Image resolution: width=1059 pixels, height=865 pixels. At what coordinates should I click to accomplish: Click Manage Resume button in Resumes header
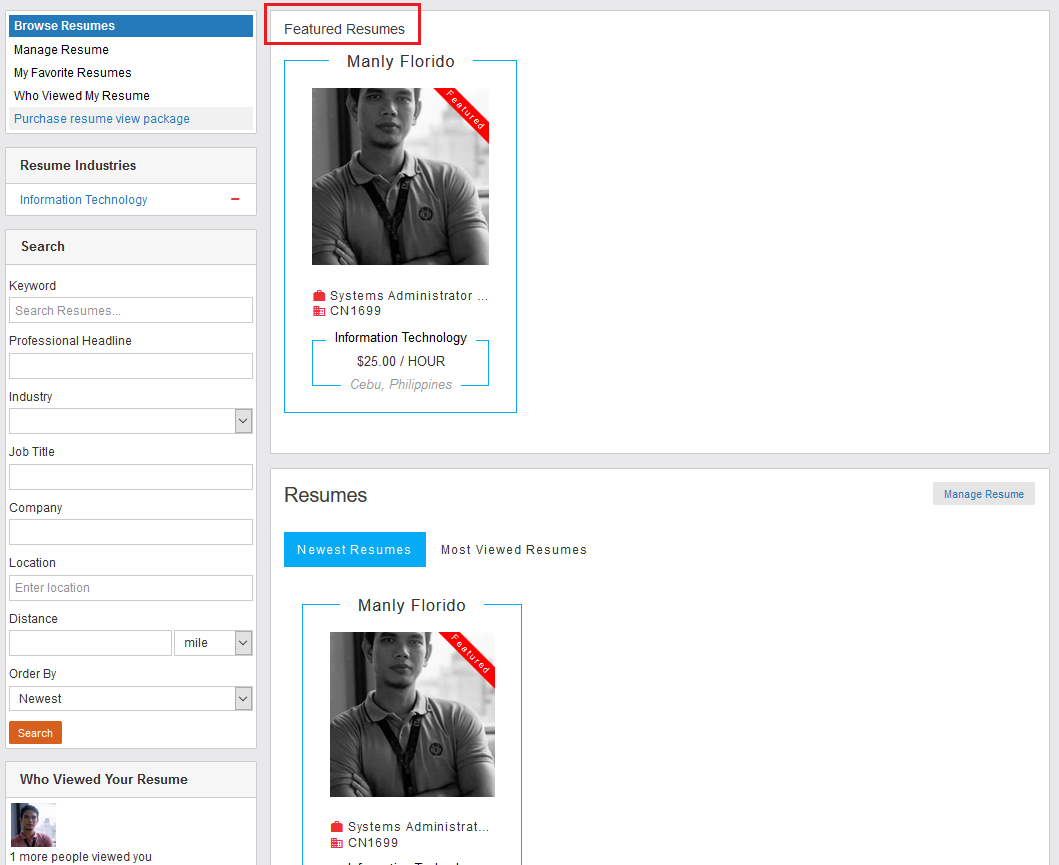click(983, 494)
